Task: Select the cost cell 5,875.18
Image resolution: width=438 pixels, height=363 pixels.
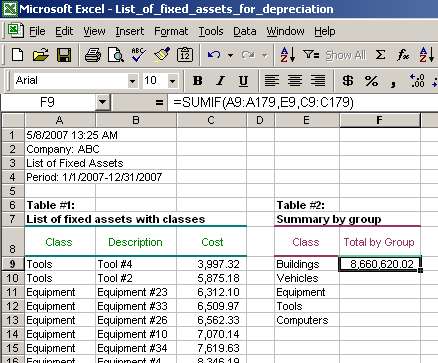Action: (211, 278)
